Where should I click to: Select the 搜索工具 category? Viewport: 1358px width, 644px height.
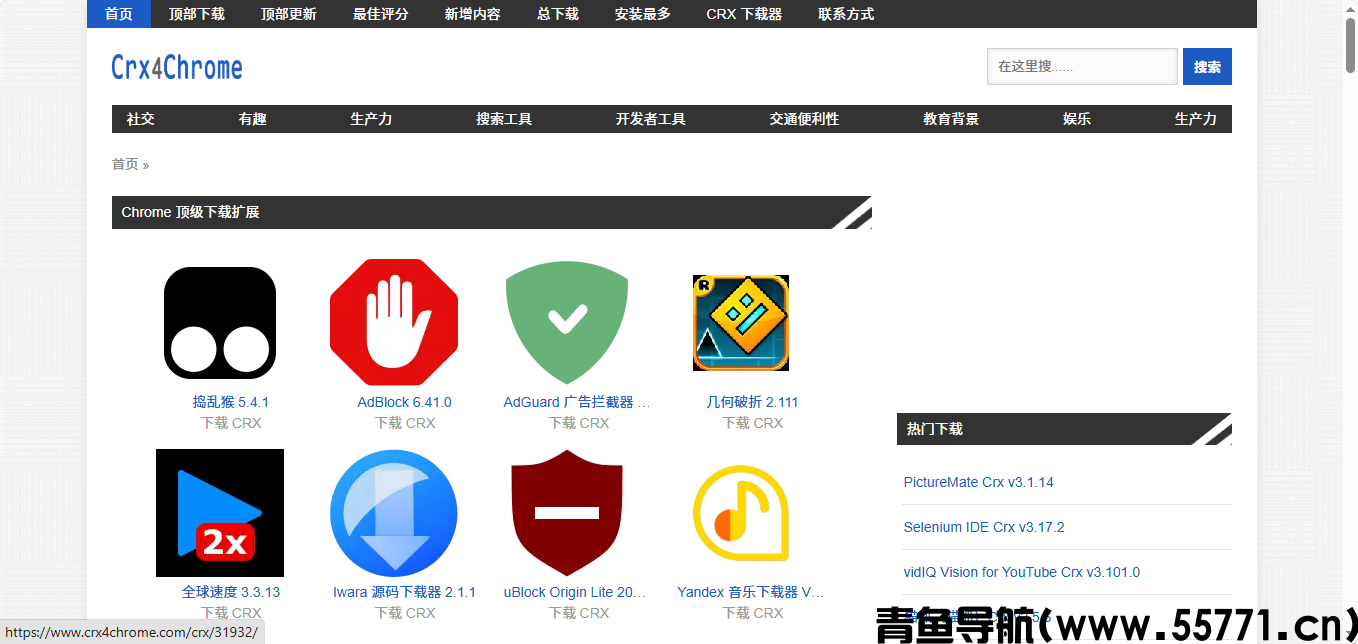504,119
